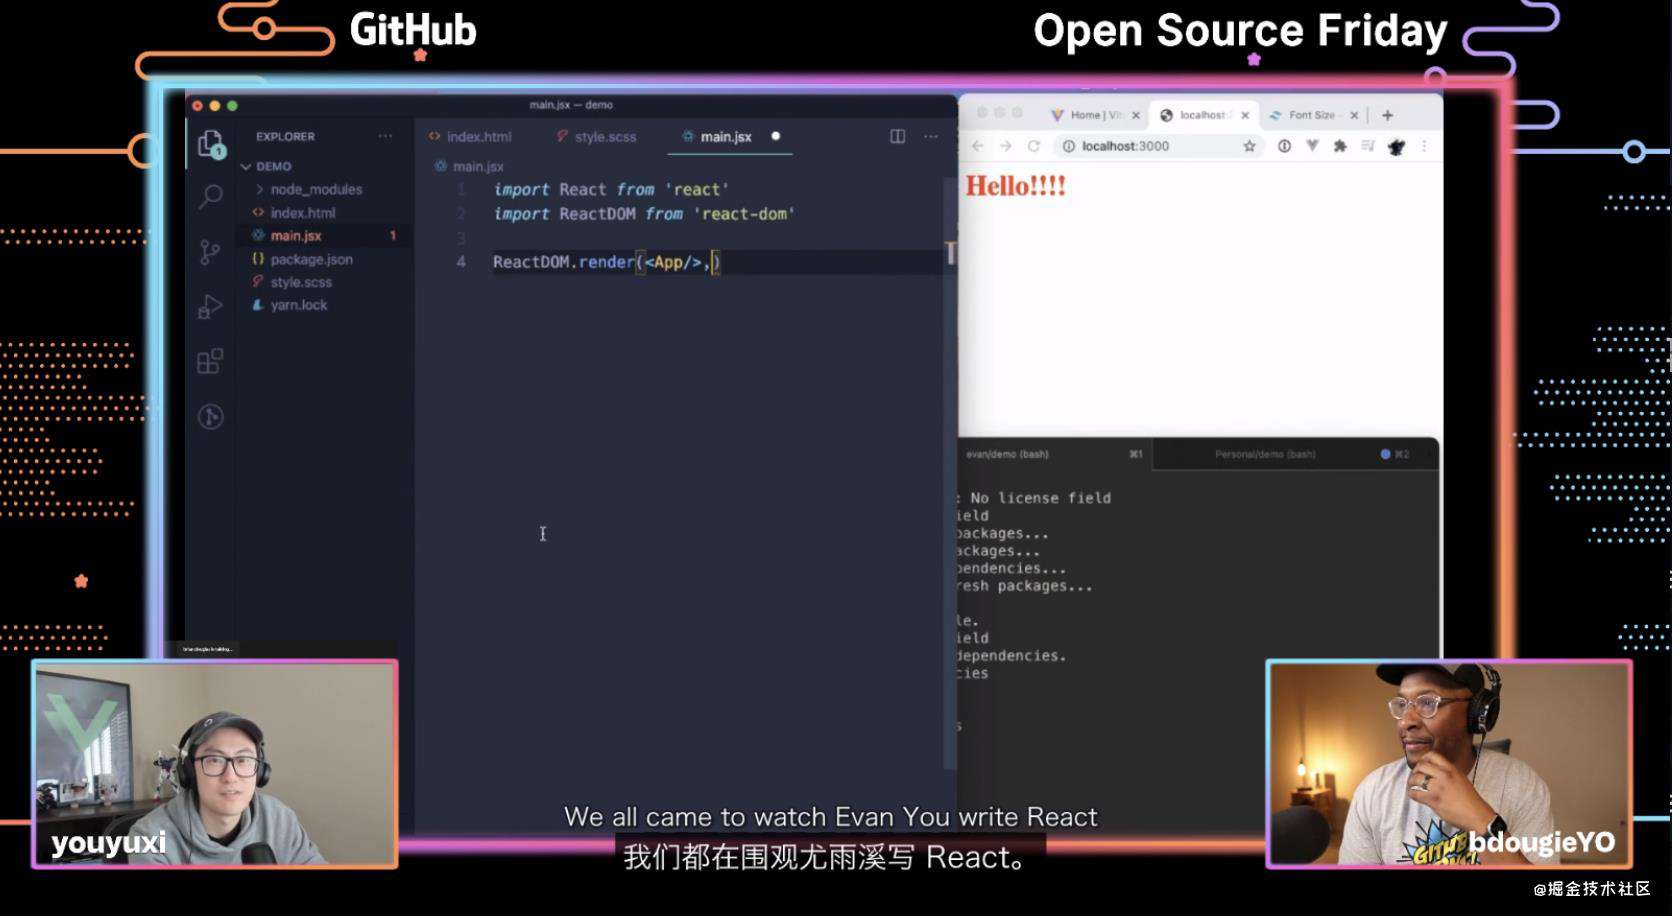Image resolution: width=1672 pixels, height=916 pixels.
Task: Open the Run and Debug view
Action: (210, 306)
